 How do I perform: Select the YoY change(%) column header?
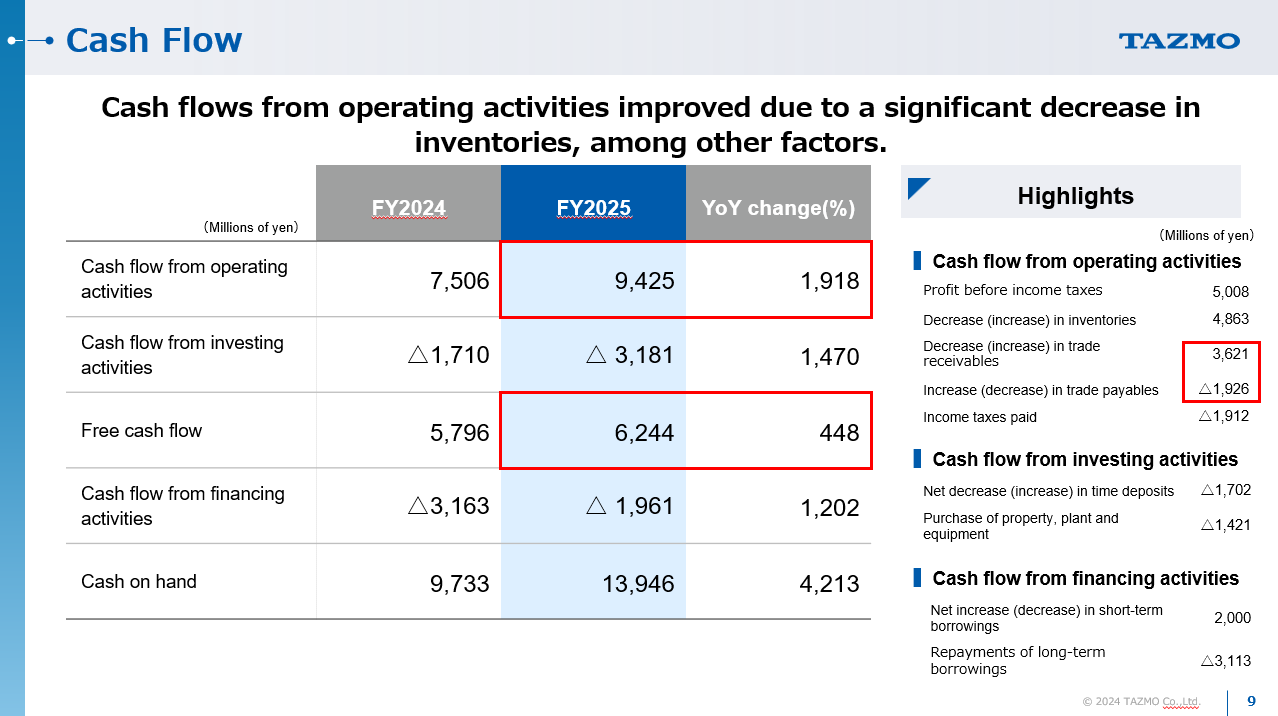tap(778, 208)
